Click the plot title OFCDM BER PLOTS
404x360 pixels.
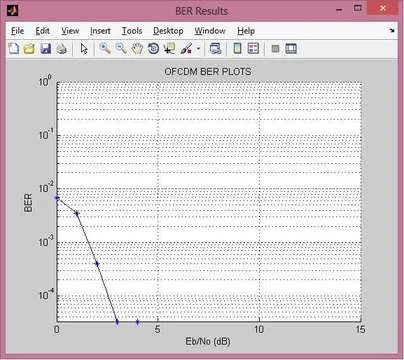click(208, 72)
